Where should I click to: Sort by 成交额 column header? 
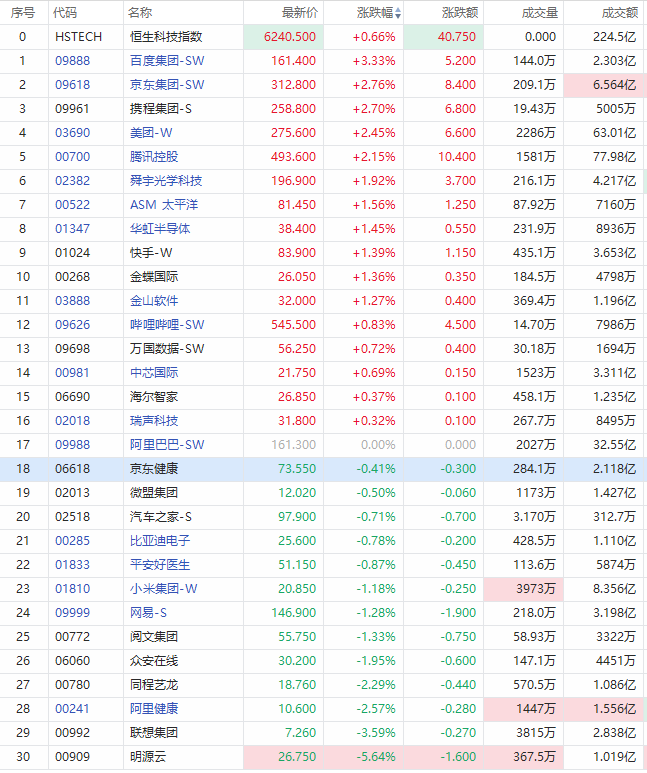click(619, 13)
